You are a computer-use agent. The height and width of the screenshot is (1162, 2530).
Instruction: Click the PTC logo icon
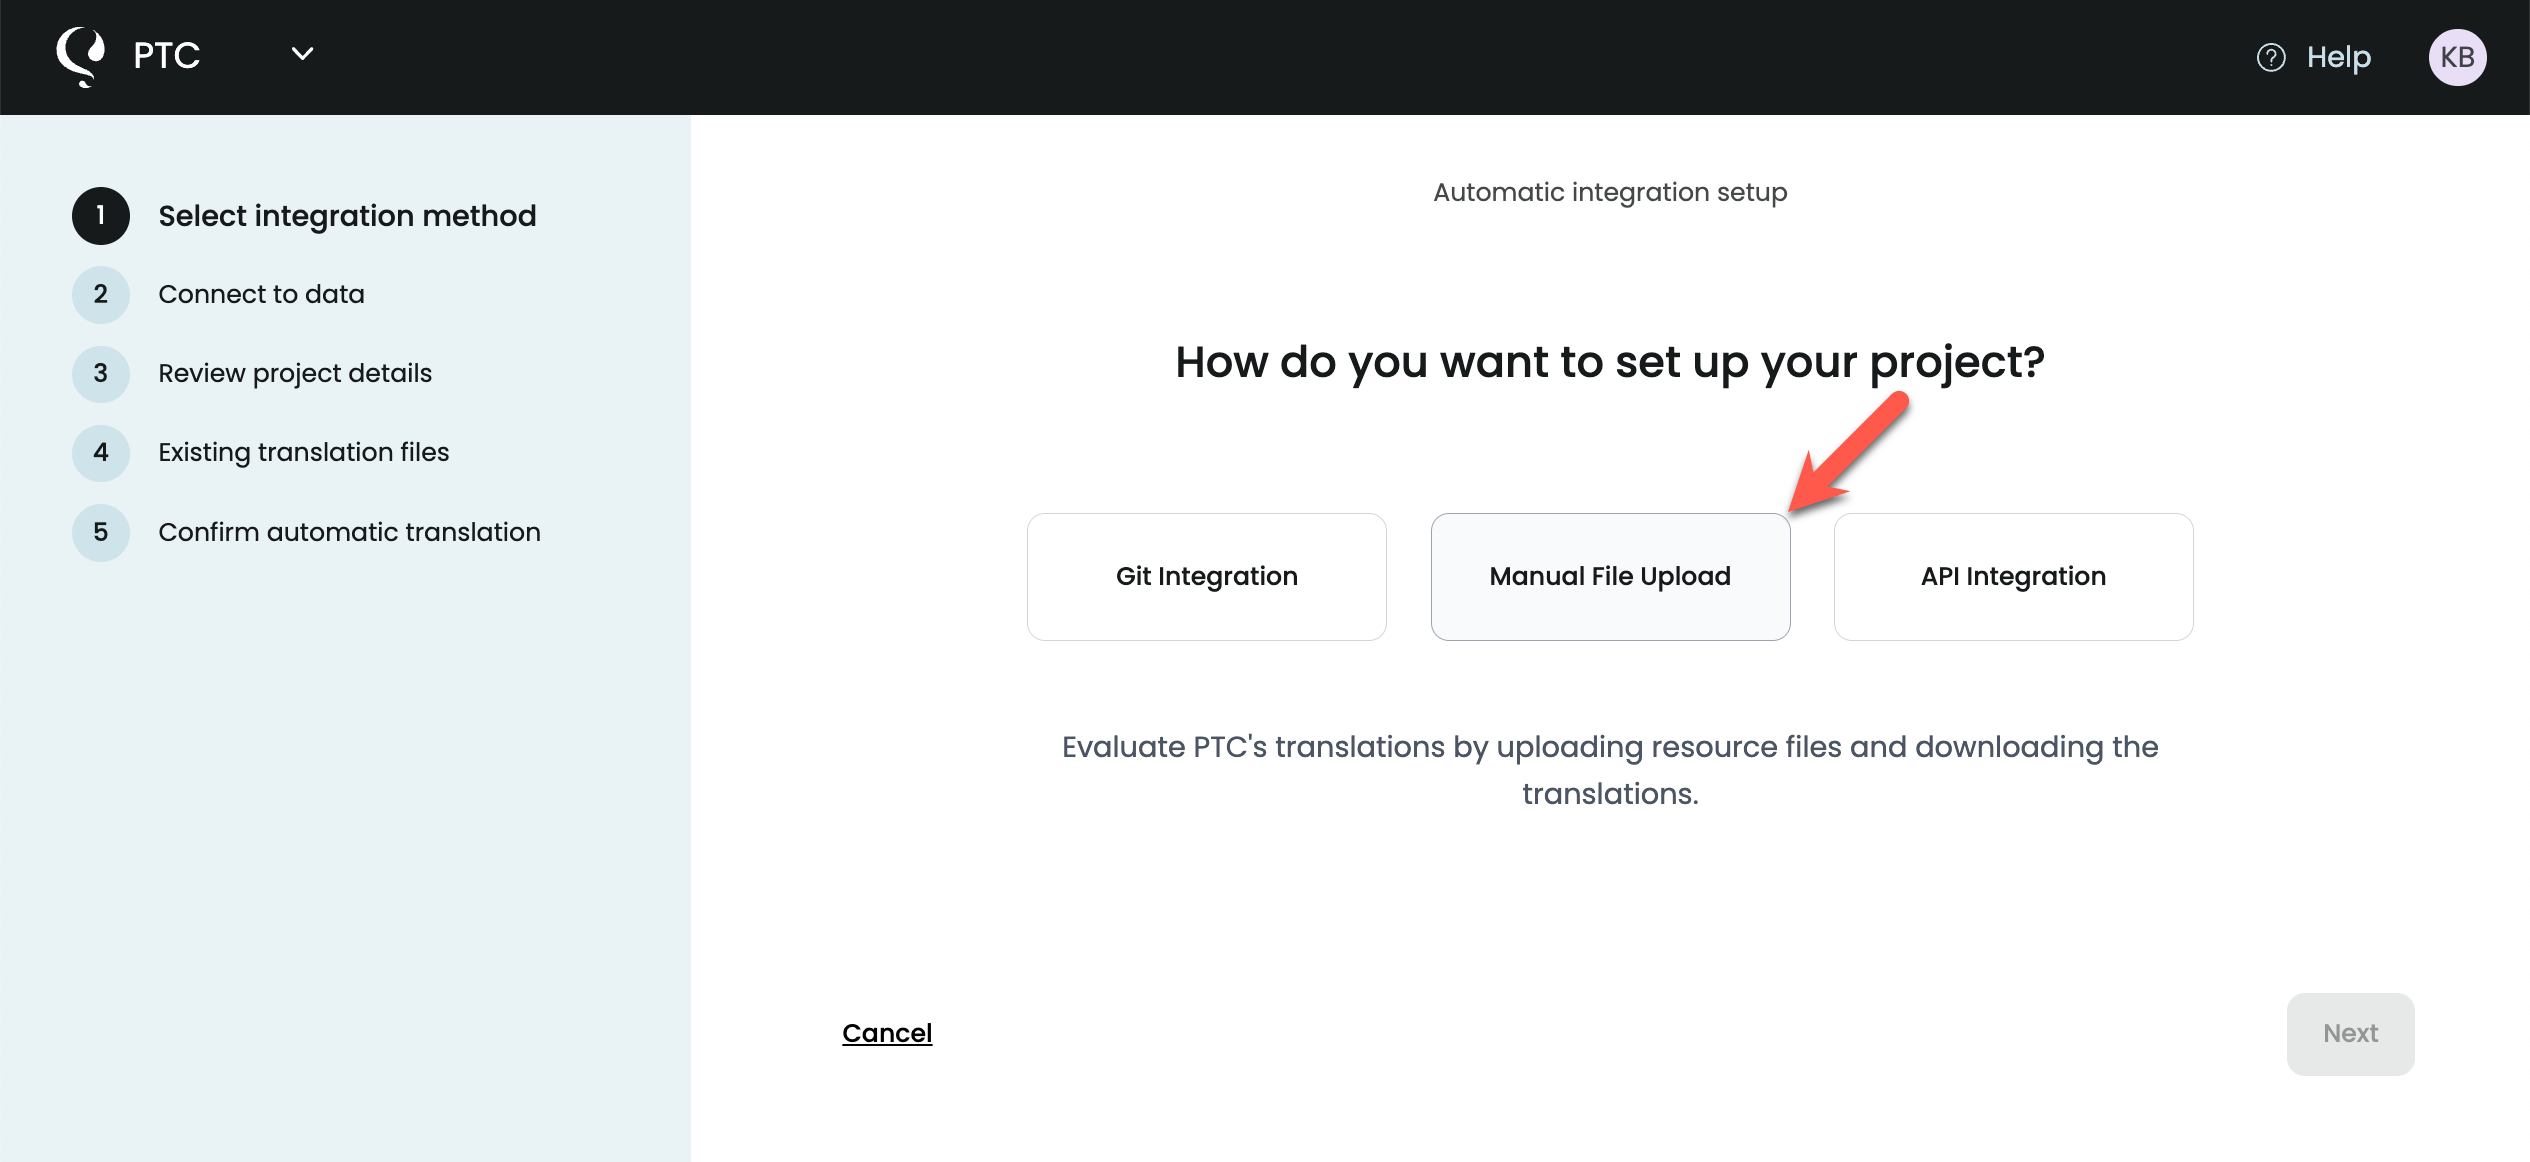(81, 56)
